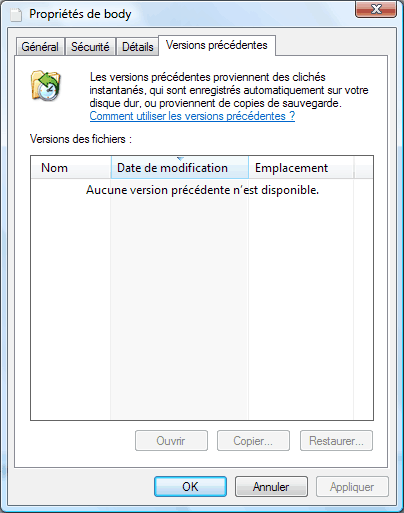Click the previous versions folder clock icon
Viewport: 404px width, 513px height.
[x=46, y=86]
